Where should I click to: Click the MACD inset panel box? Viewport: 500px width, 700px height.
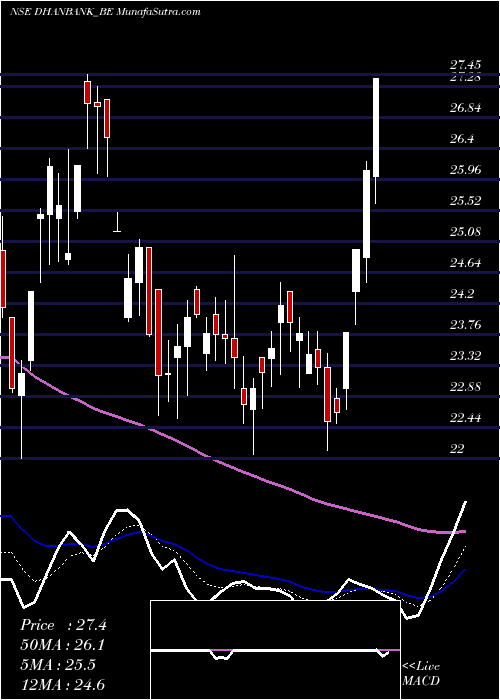coord(275,650)
